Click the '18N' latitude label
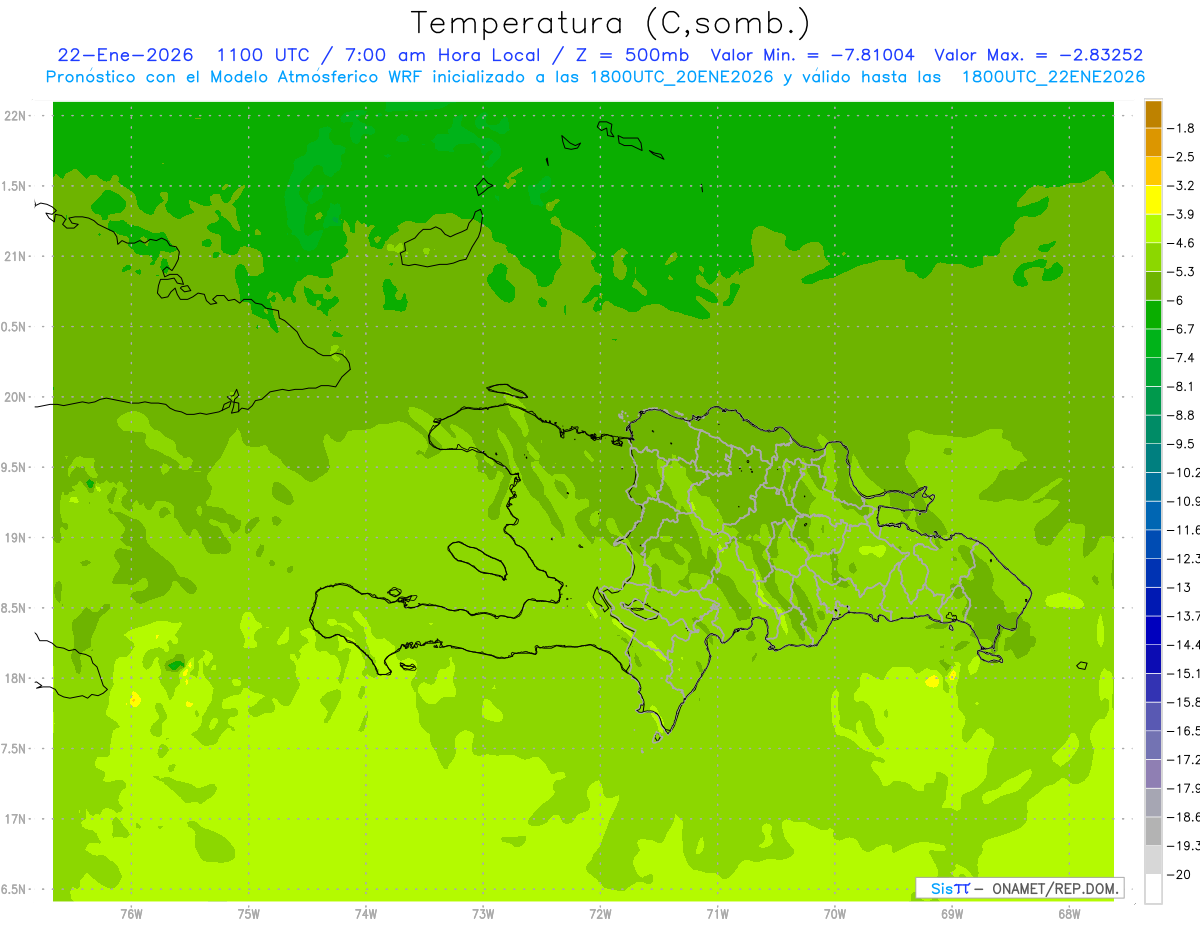This screenshot has width=1200, height=927. [15, 678]
